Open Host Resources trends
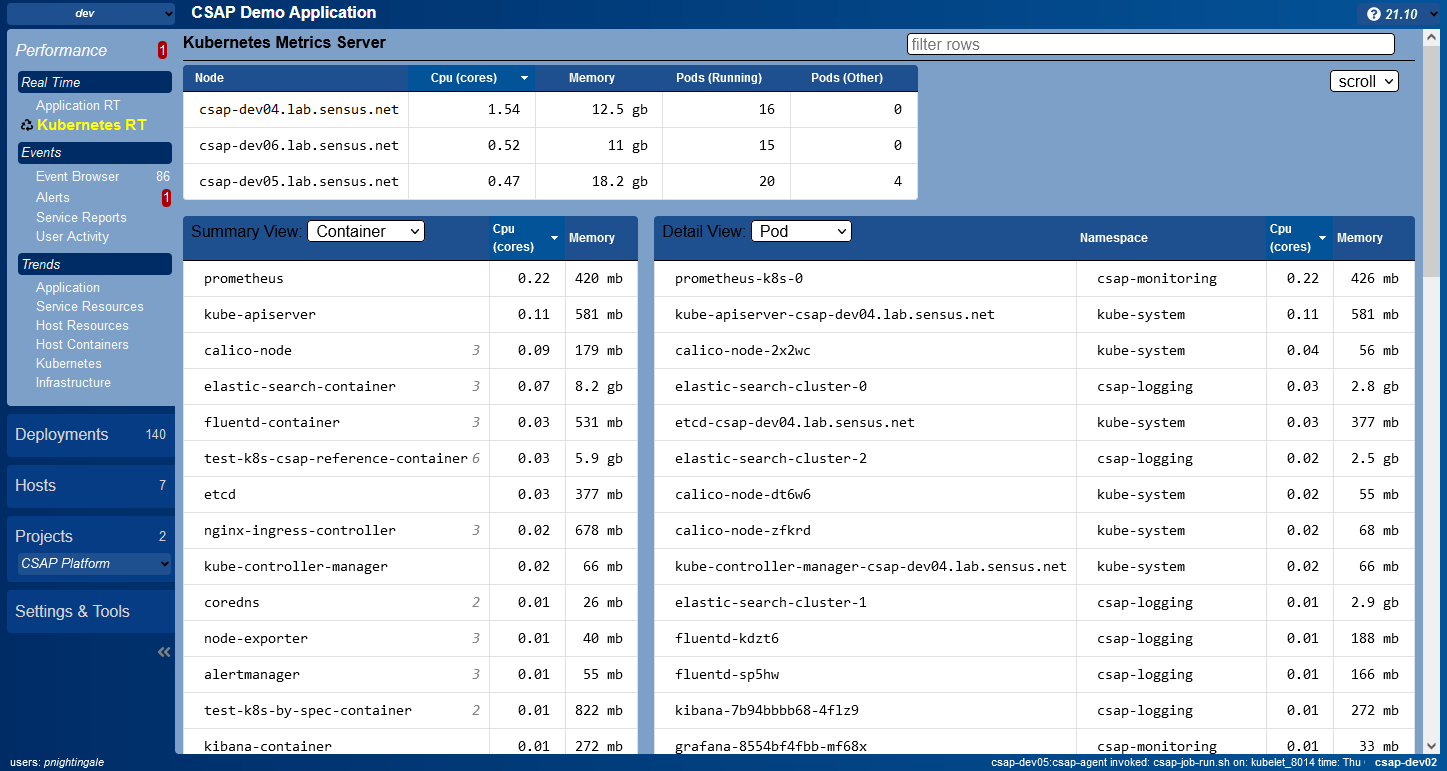The image size is (1447, 771). (x=82, y=325)
